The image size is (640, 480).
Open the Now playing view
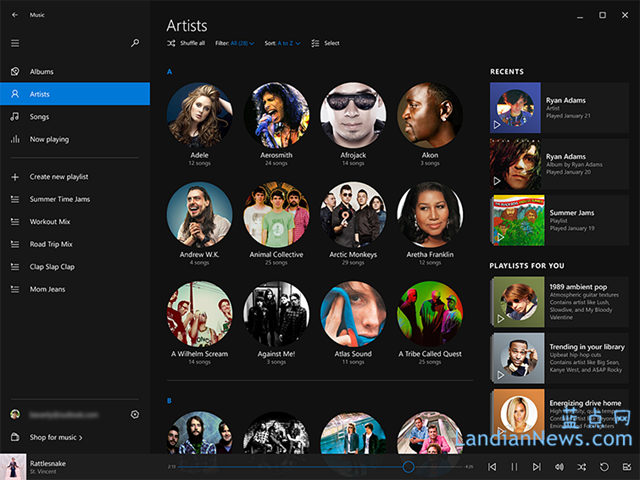pos(75,139)
